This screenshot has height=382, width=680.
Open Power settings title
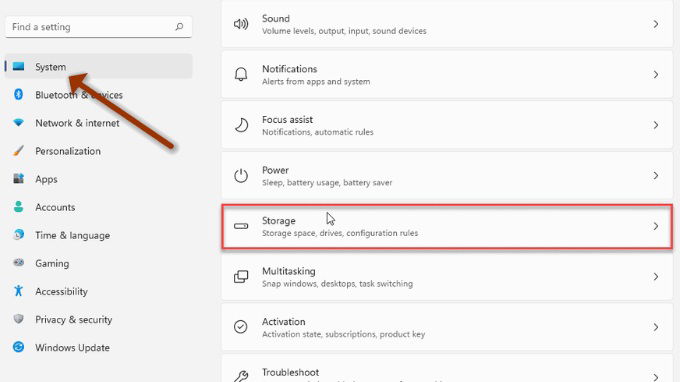pos(275,170)
